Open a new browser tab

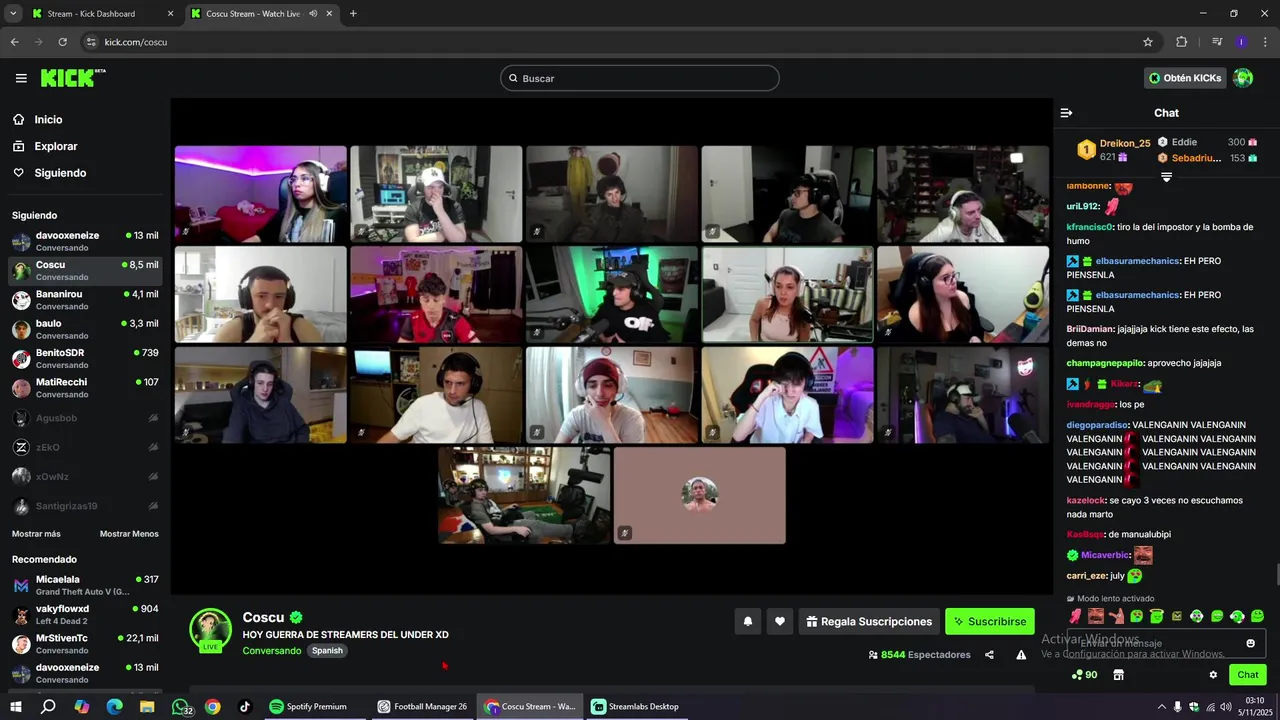[353, 14]
